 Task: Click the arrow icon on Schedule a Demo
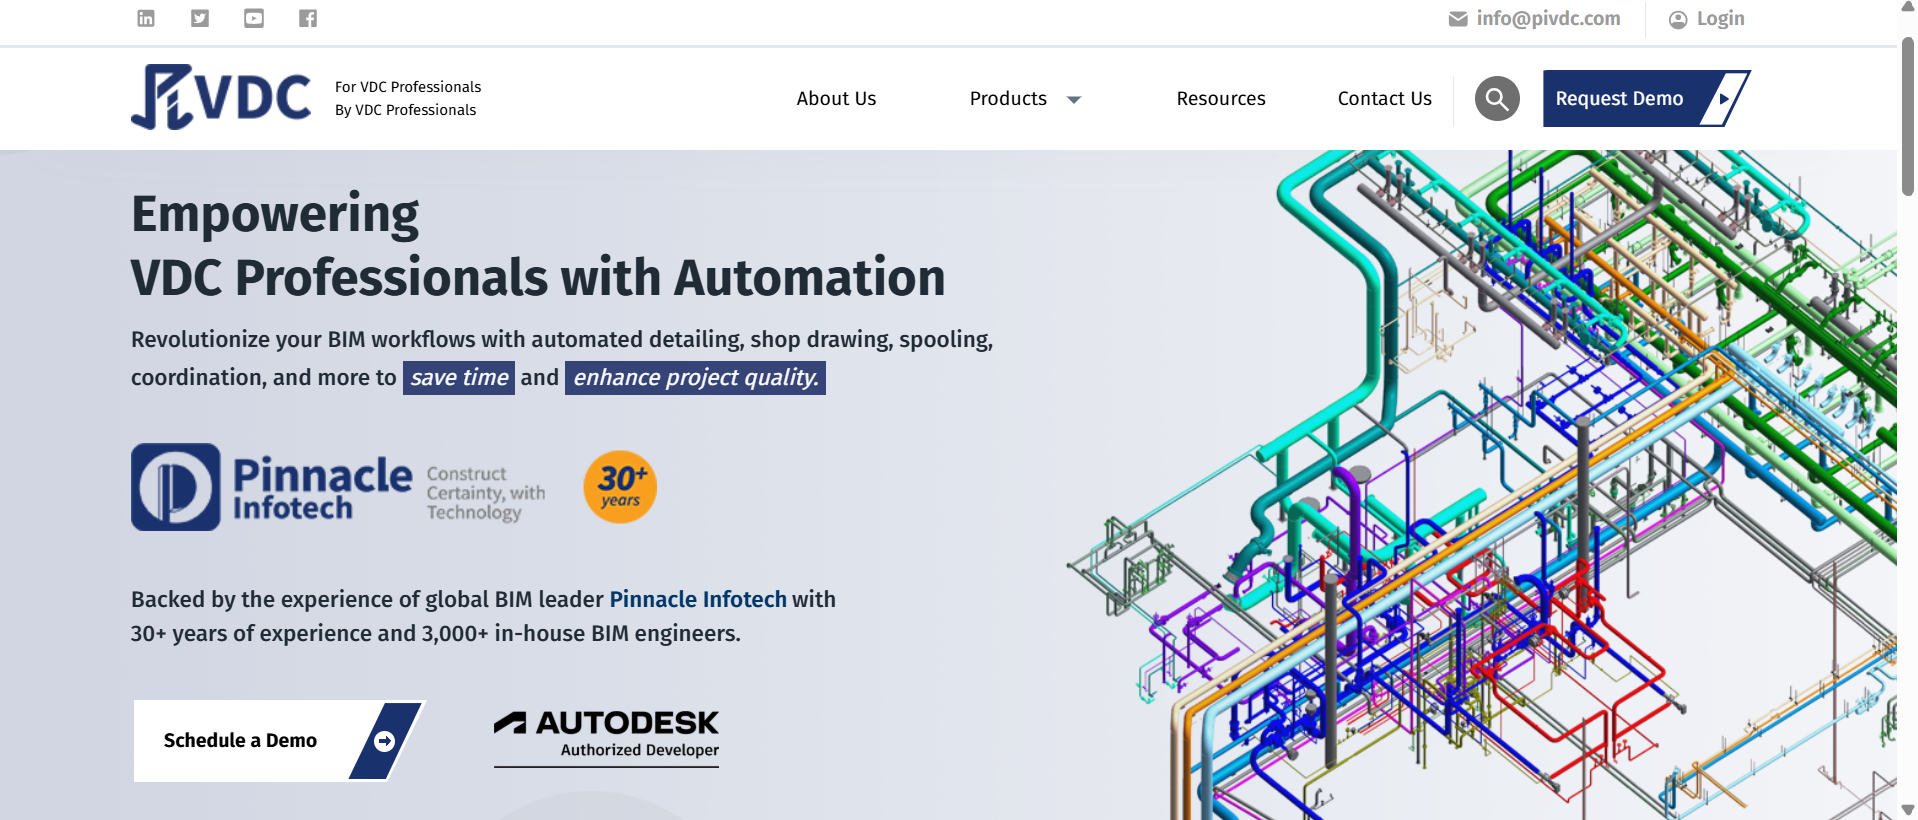click(x=385, y=741)
